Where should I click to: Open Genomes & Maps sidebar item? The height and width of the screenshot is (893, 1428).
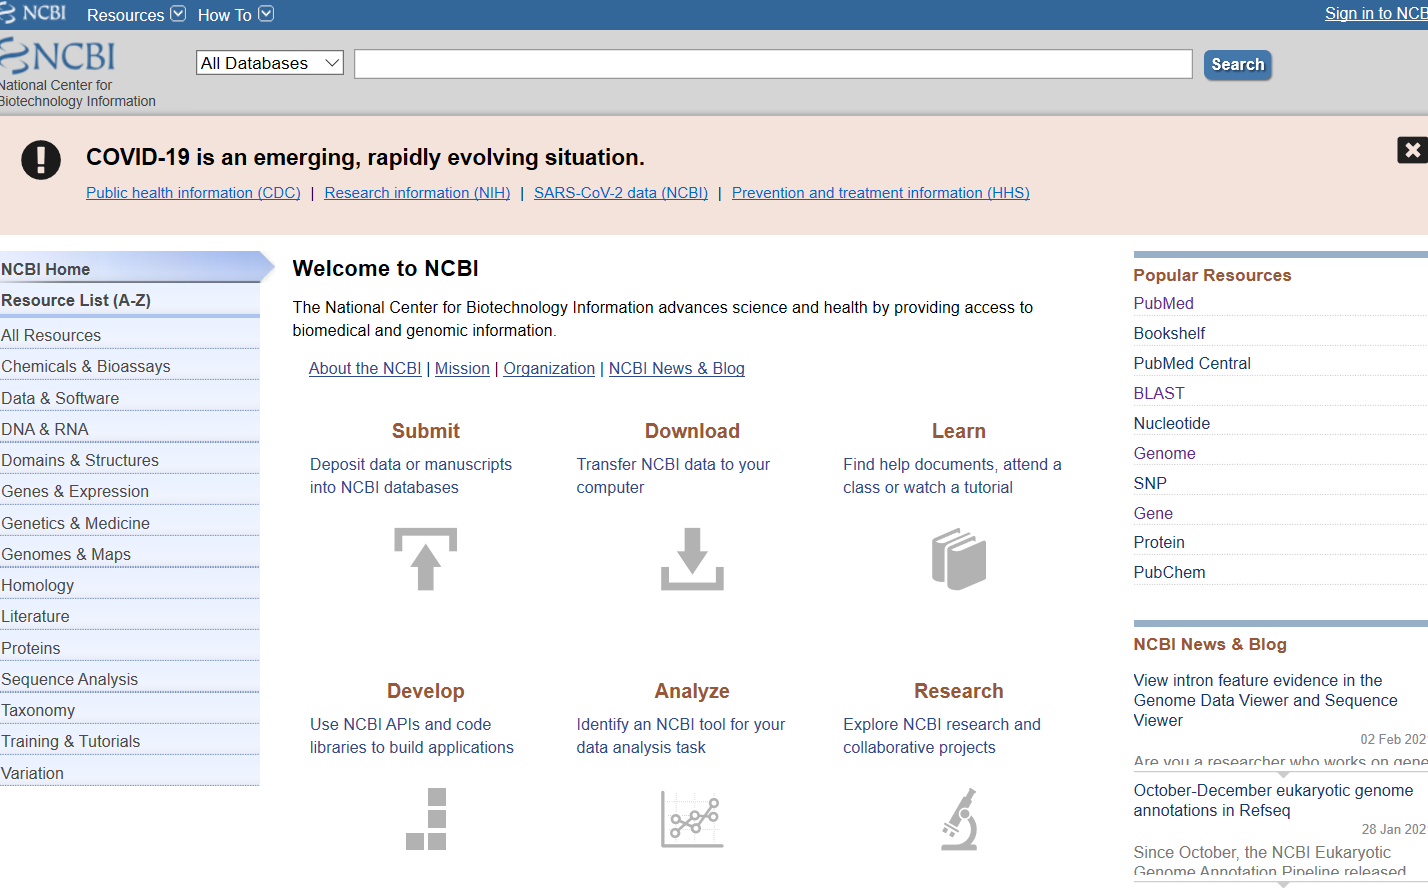coord(130,554)
